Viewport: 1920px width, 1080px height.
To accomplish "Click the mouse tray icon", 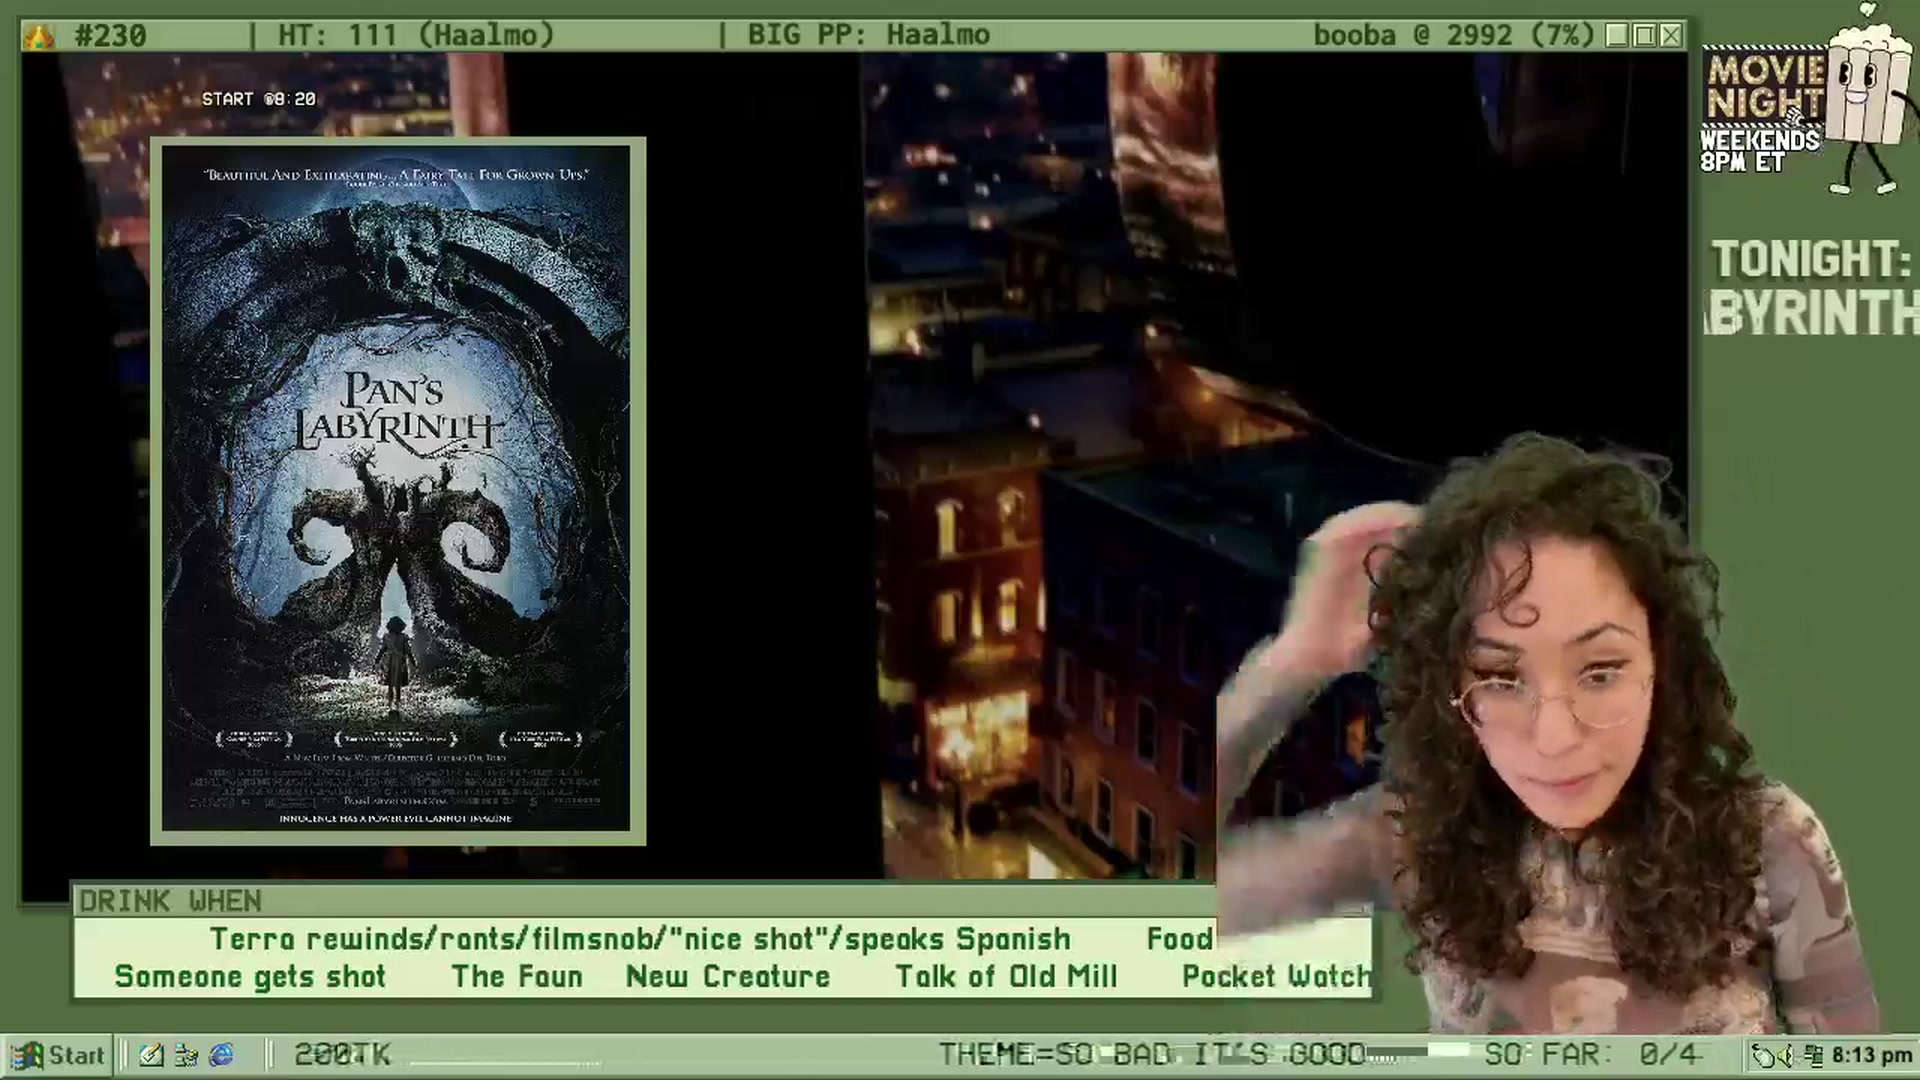I will click(1763, 1056).
